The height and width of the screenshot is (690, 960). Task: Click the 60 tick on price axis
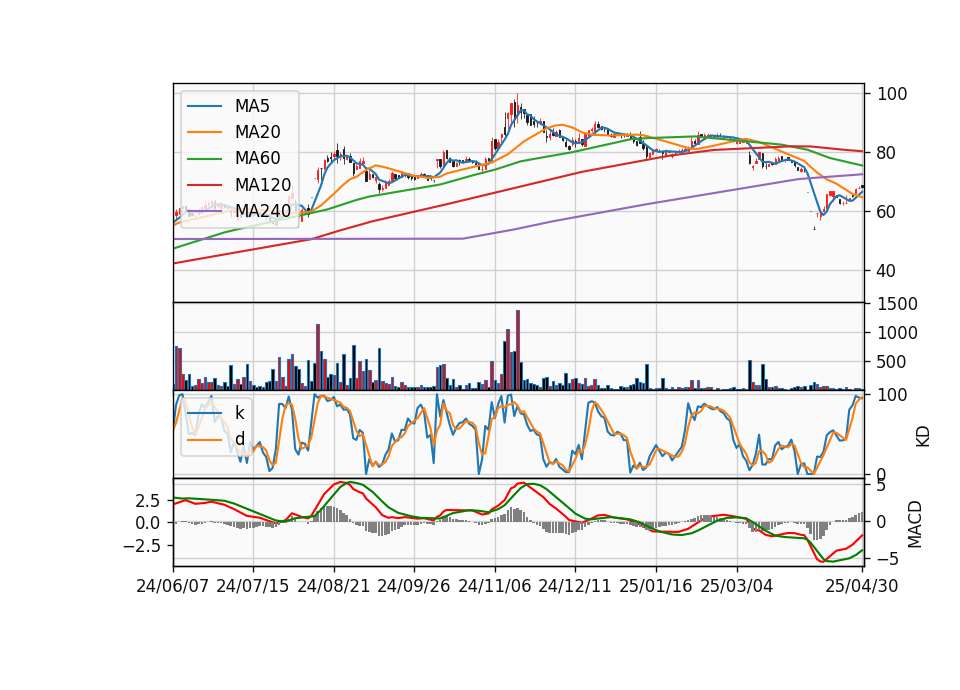[x=886, y=212]
